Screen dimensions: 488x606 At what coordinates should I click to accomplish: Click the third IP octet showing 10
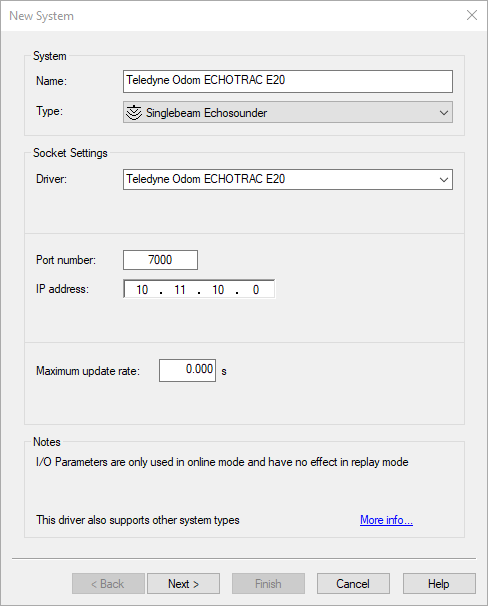pyautogui.click(x=218, y=290)
